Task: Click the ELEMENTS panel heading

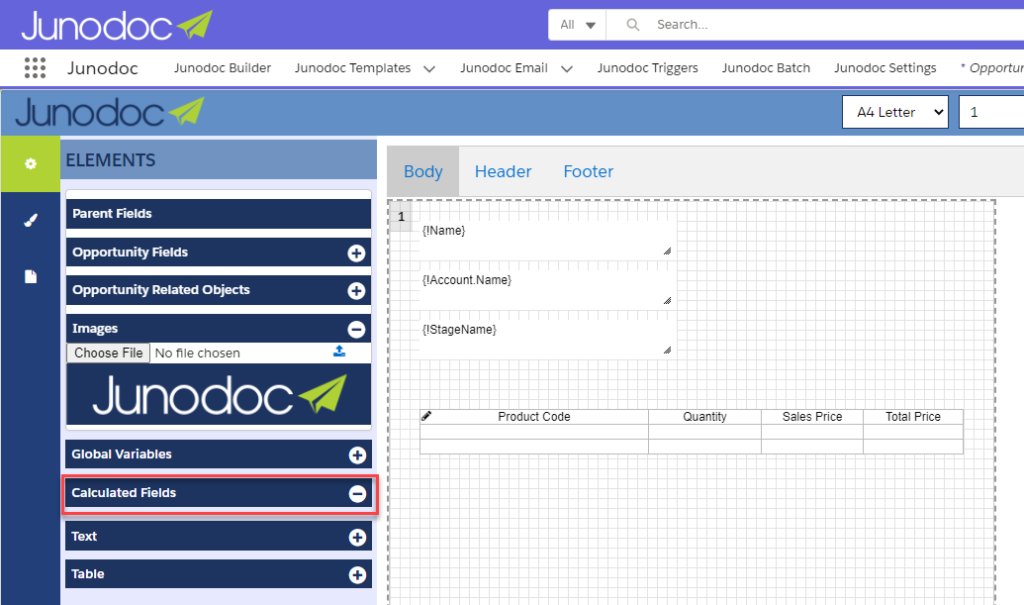Action: [x=110, y=160]
